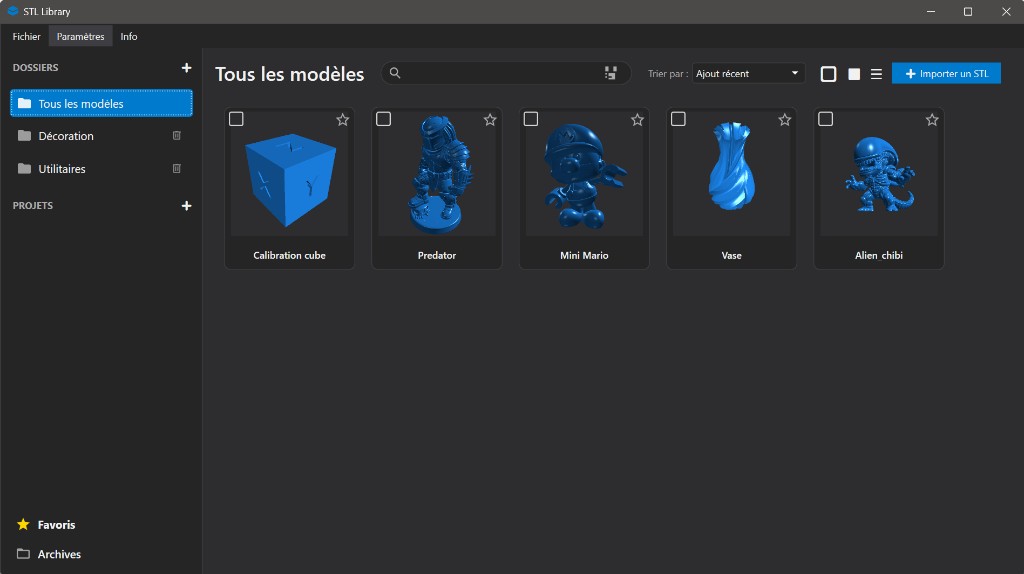Open the Trier par sort dropdown
This screenshot has width=1024, height=574.
(x=748, y=74)
